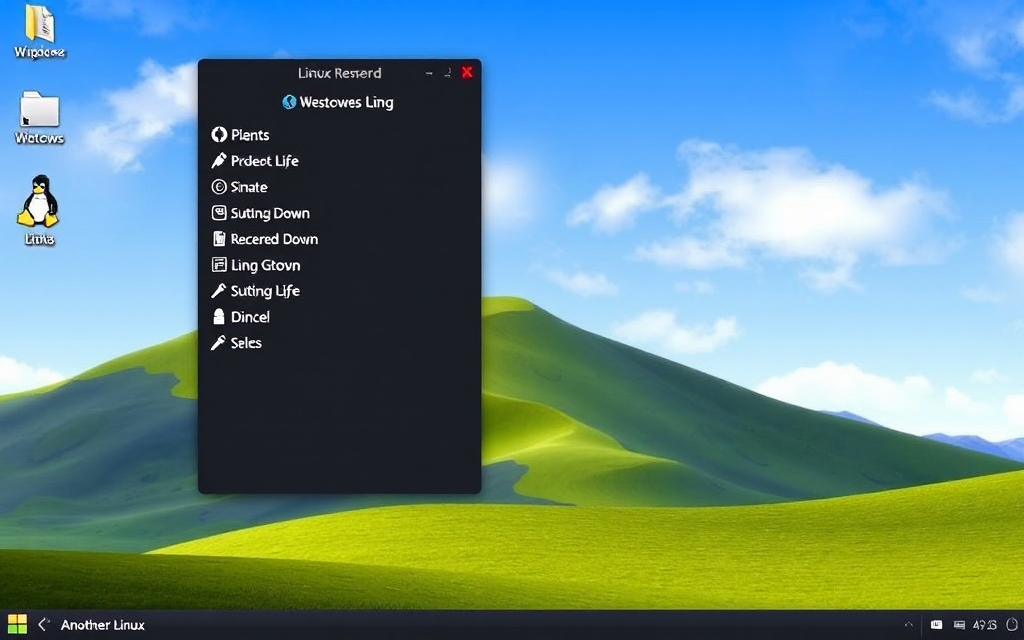Screen dimensions: 1024x640
Task: Click the keyboard-style tray icon beside the clock
Action: (x=959, y=625)
